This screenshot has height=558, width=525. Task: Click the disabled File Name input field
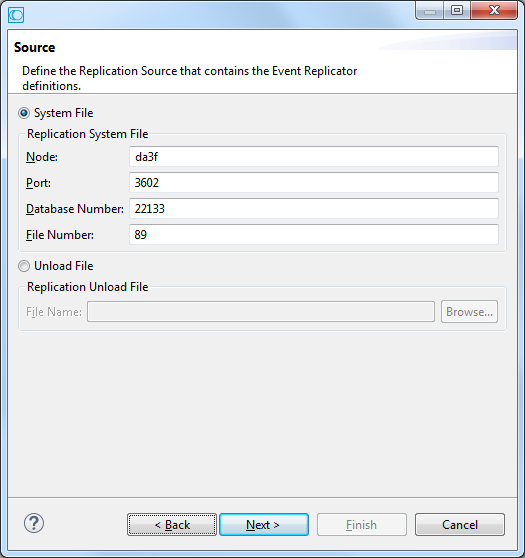[261, 312]
